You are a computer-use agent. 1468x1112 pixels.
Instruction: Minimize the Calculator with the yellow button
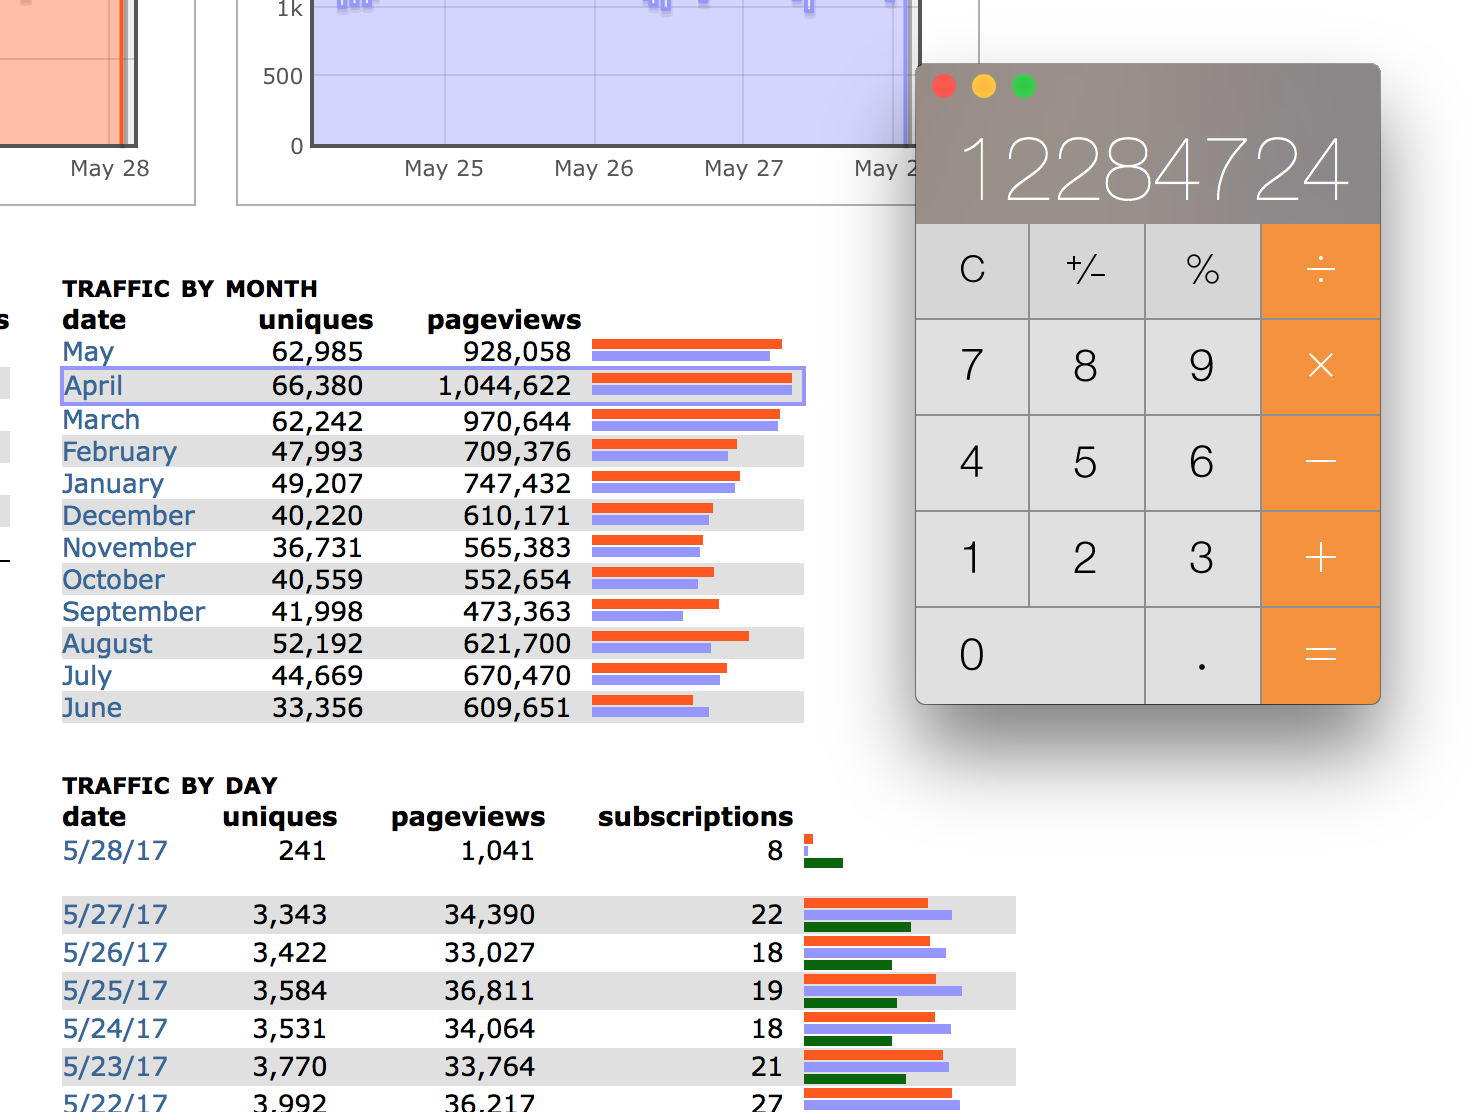point(984,86)
